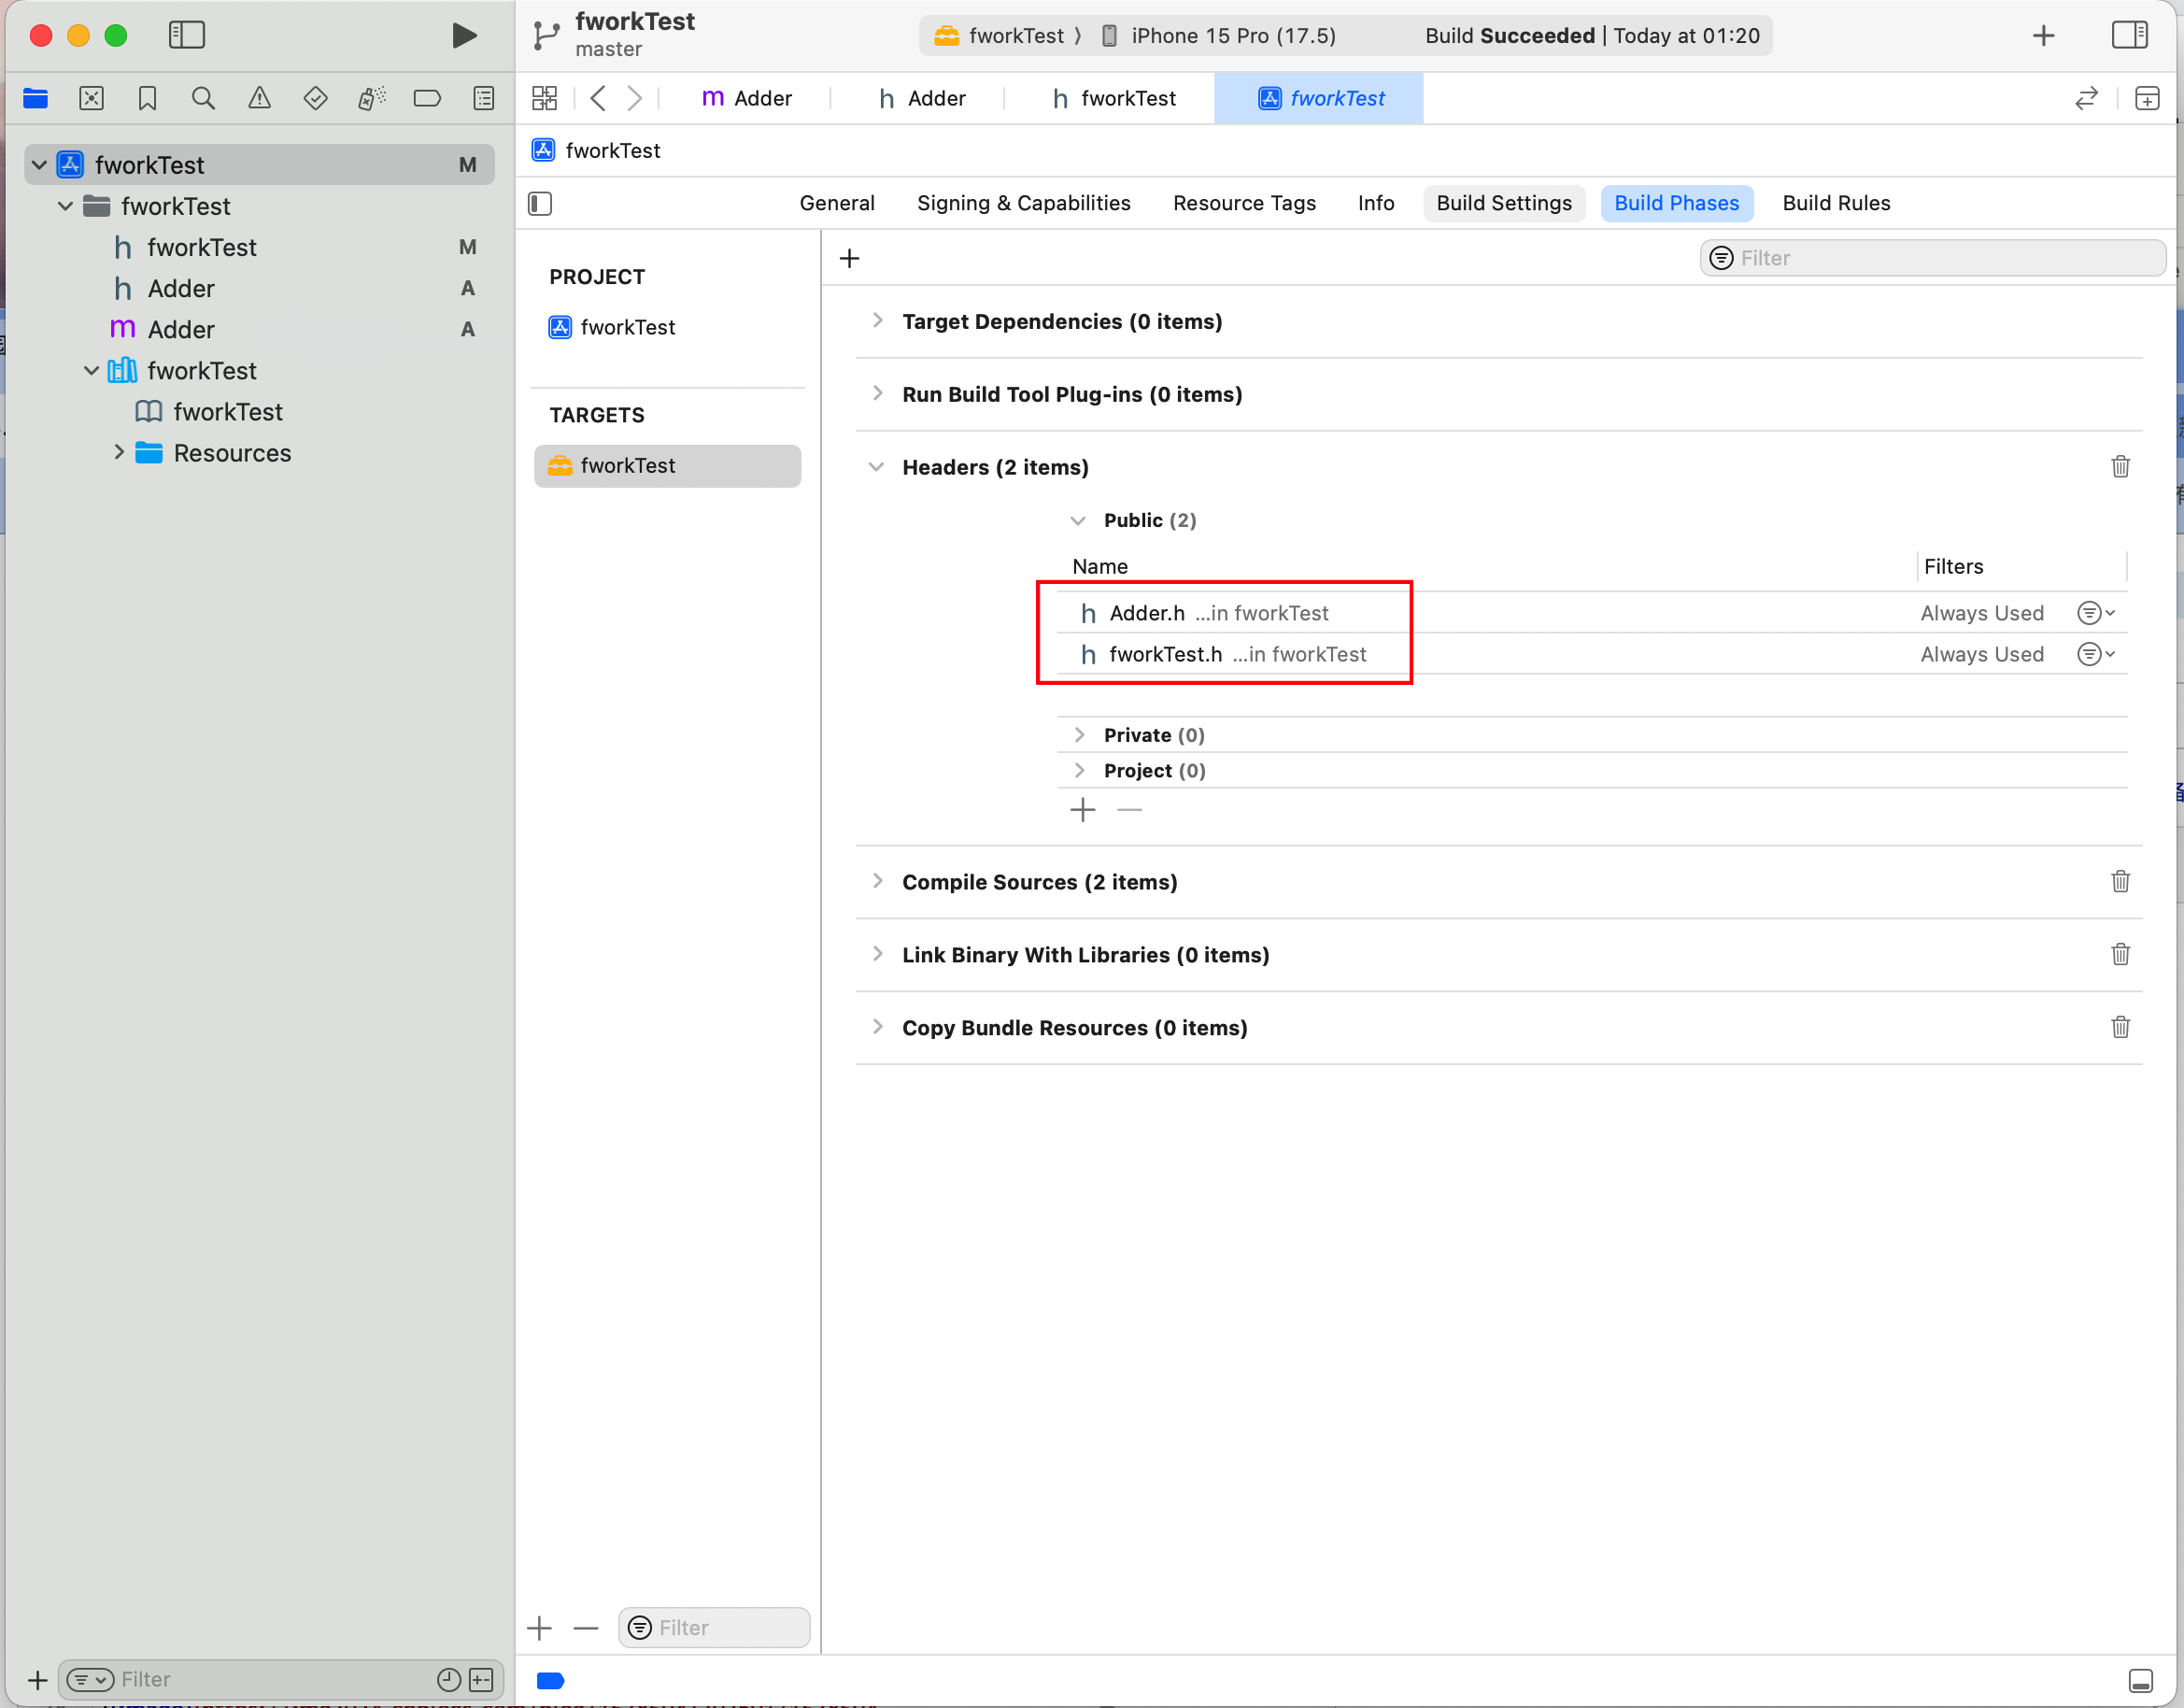The image size is (2184, 1708).
Task: Hide the project and targets list
Action: [x=540, y=204]
